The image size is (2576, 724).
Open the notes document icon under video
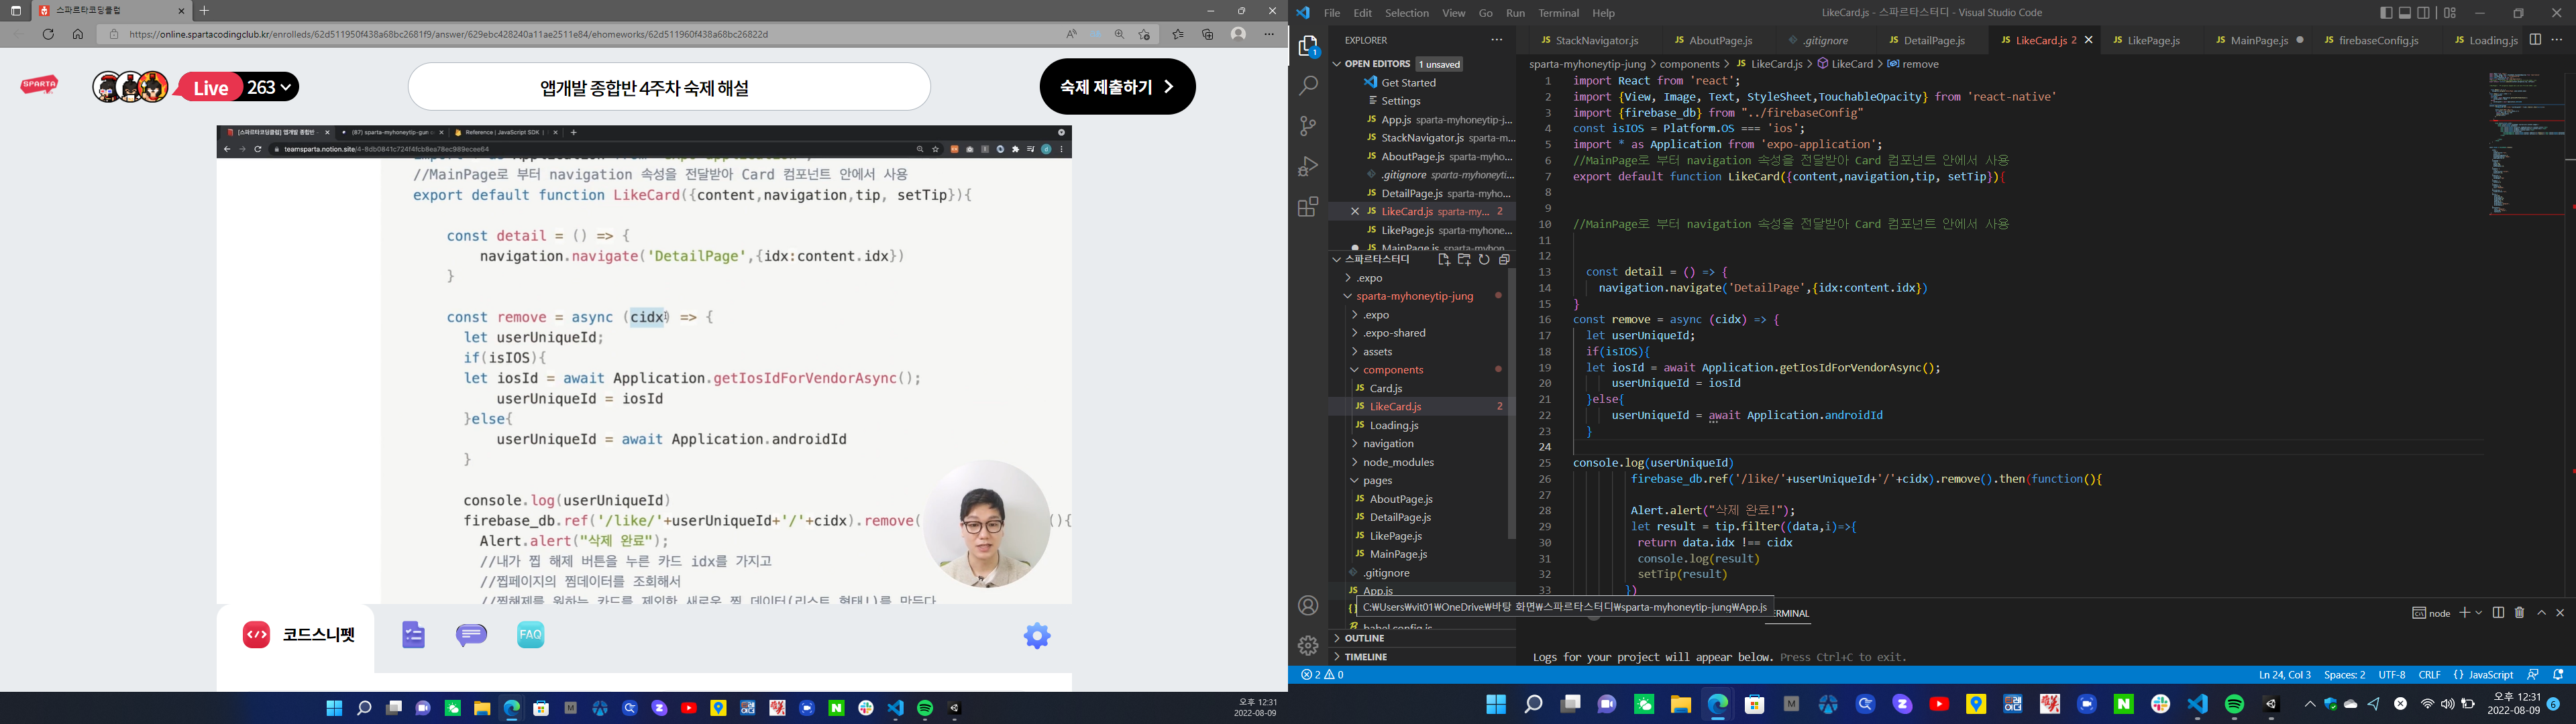(x=414, y=635)
